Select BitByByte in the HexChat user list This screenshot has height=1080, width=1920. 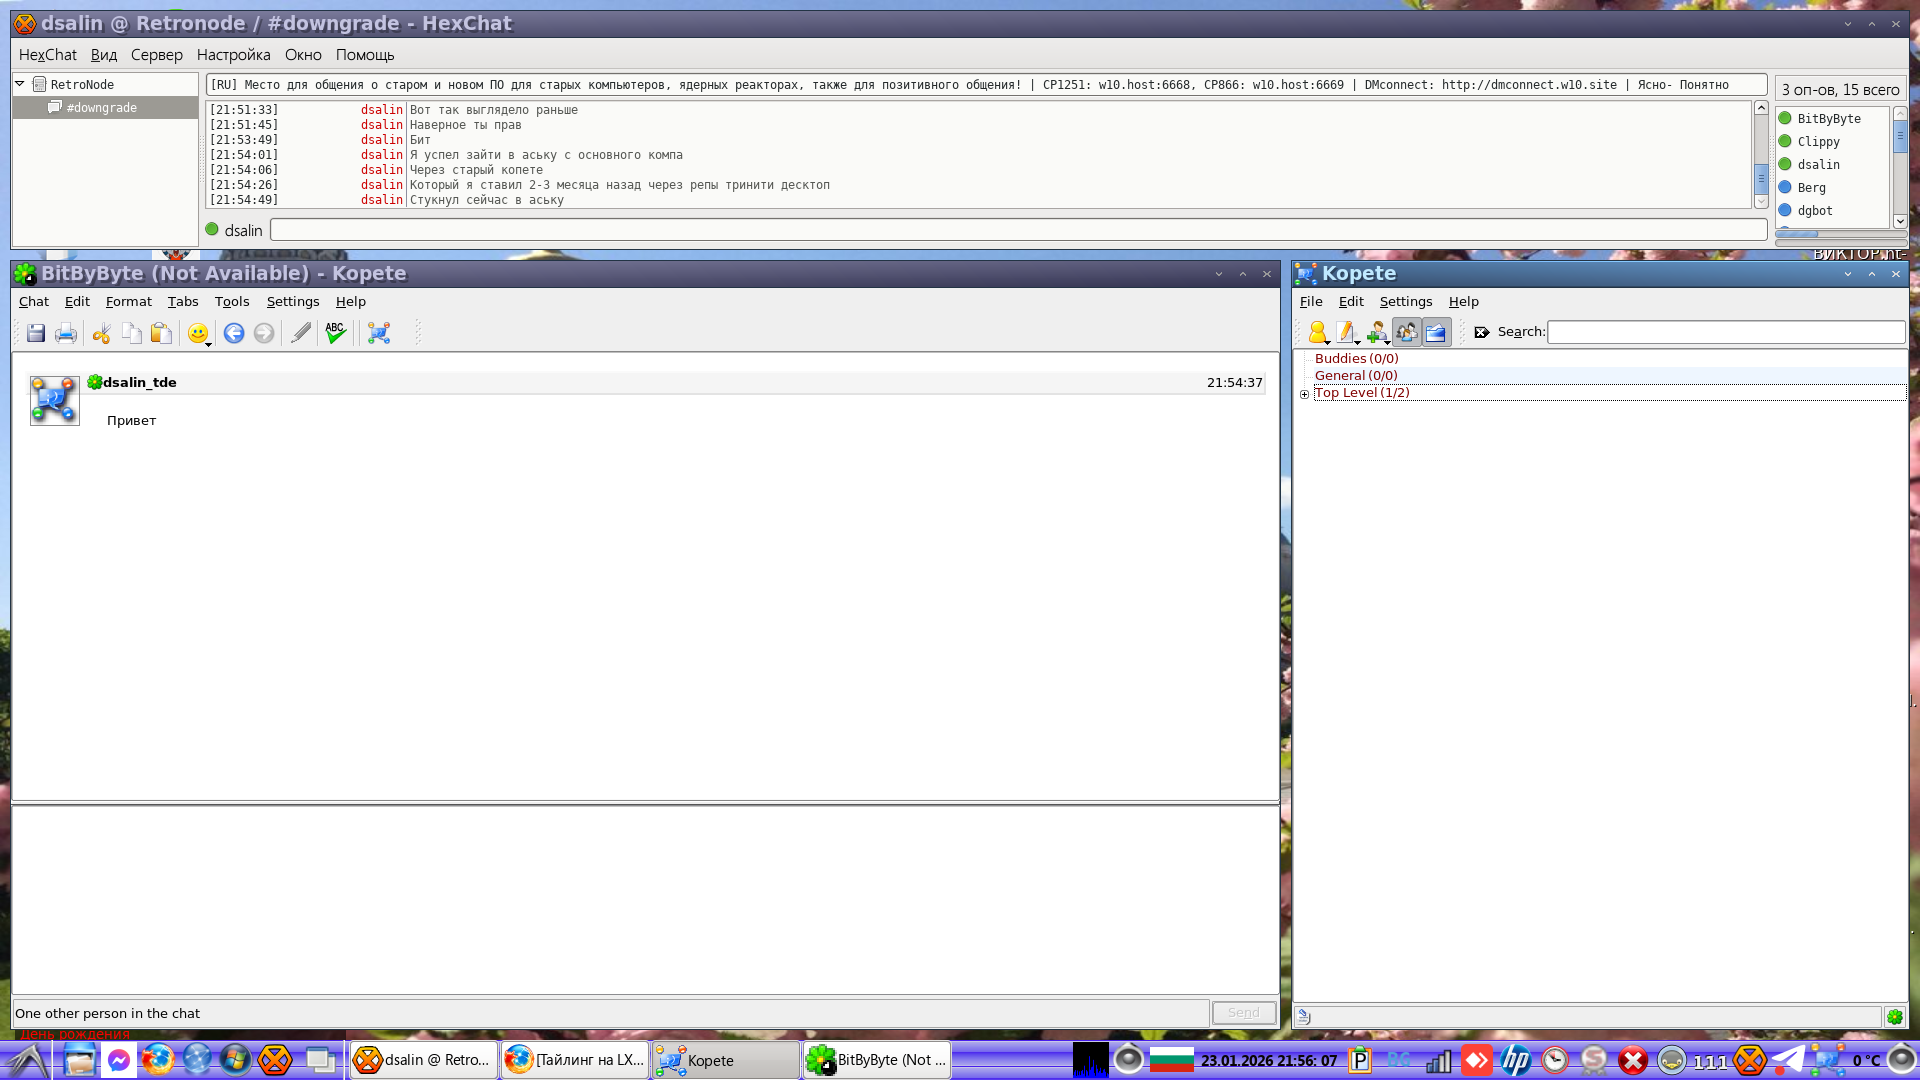1828,119
